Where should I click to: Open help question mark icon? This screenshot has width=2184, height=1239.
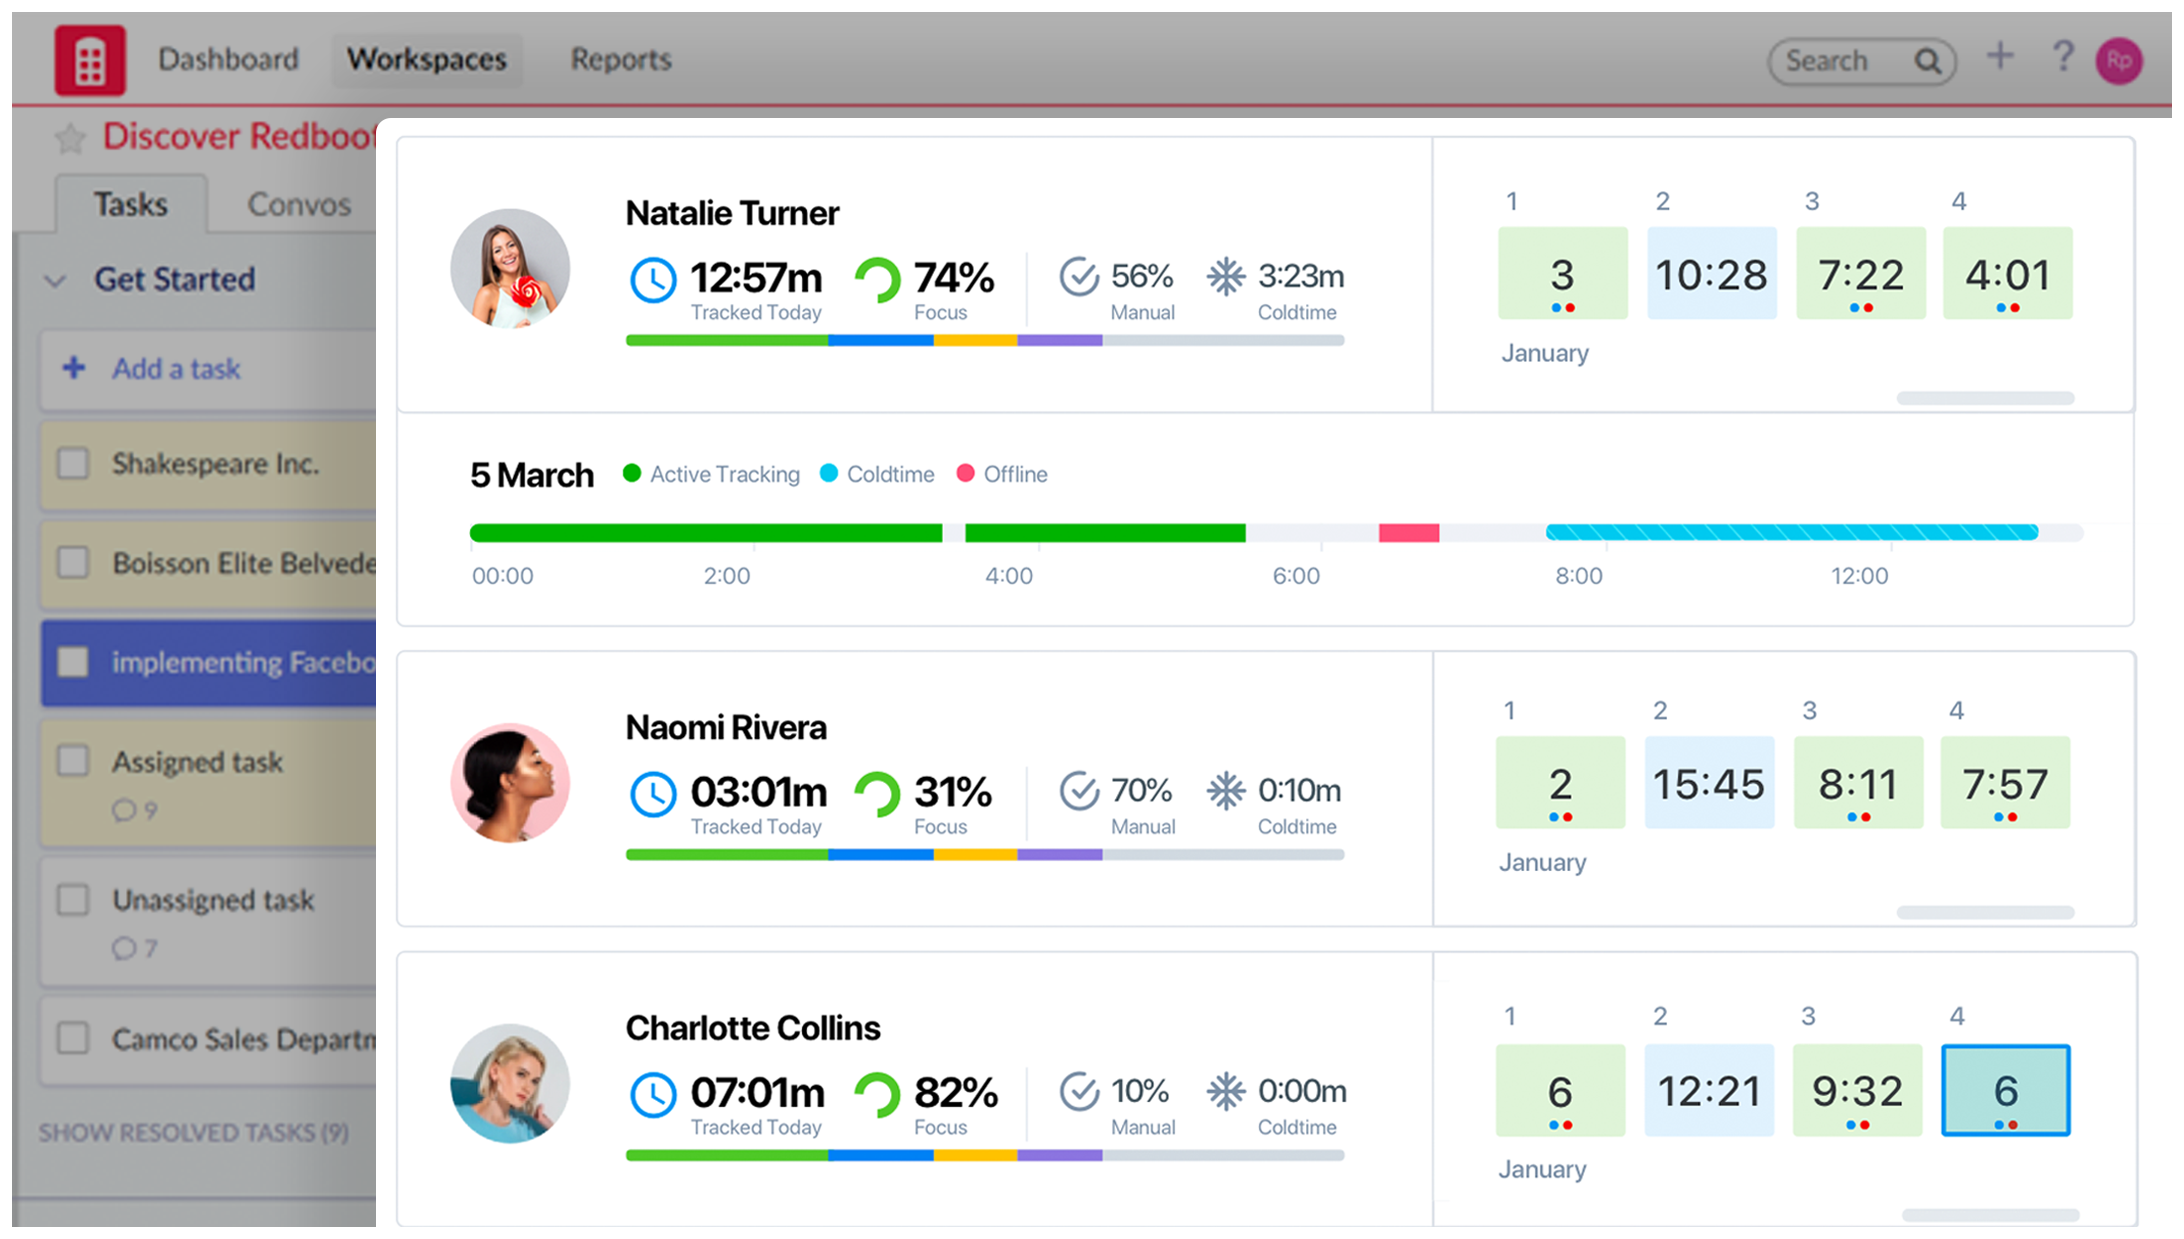point(2062,58)
